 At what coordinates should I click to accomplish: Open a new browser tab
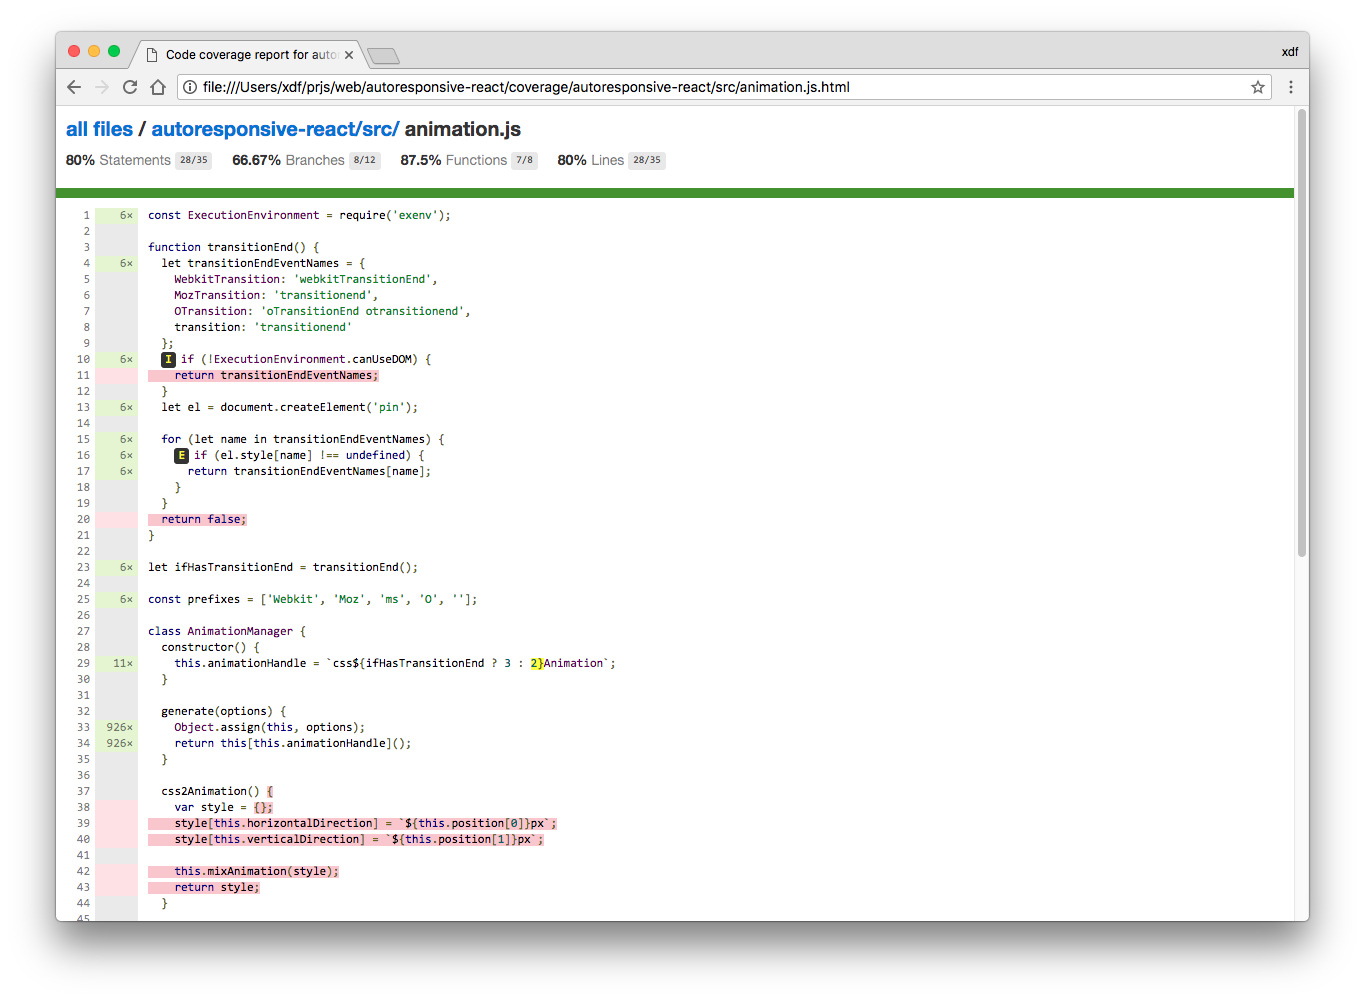click(x=383, y=56)
